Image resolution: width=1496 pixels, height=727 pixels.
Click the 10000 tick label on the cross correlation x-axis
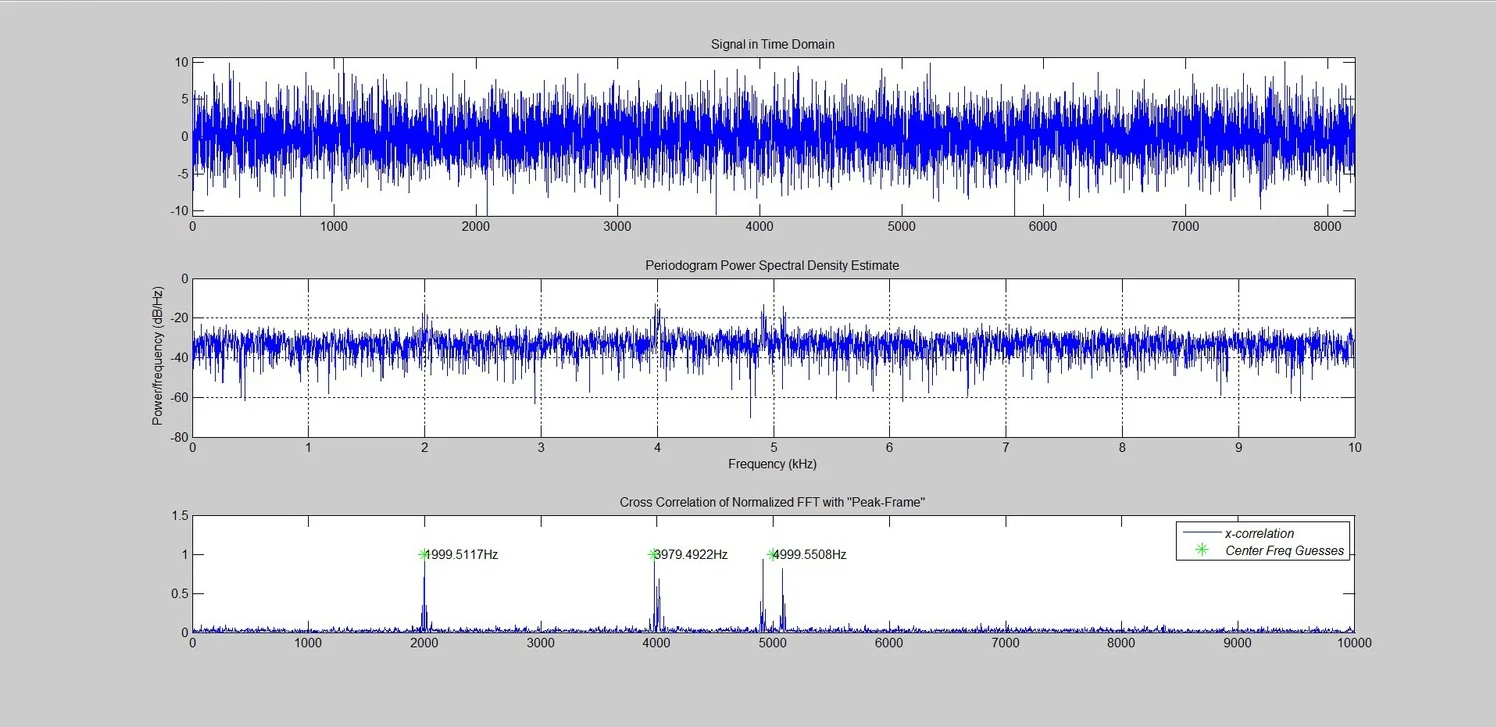pos(1353,644)
